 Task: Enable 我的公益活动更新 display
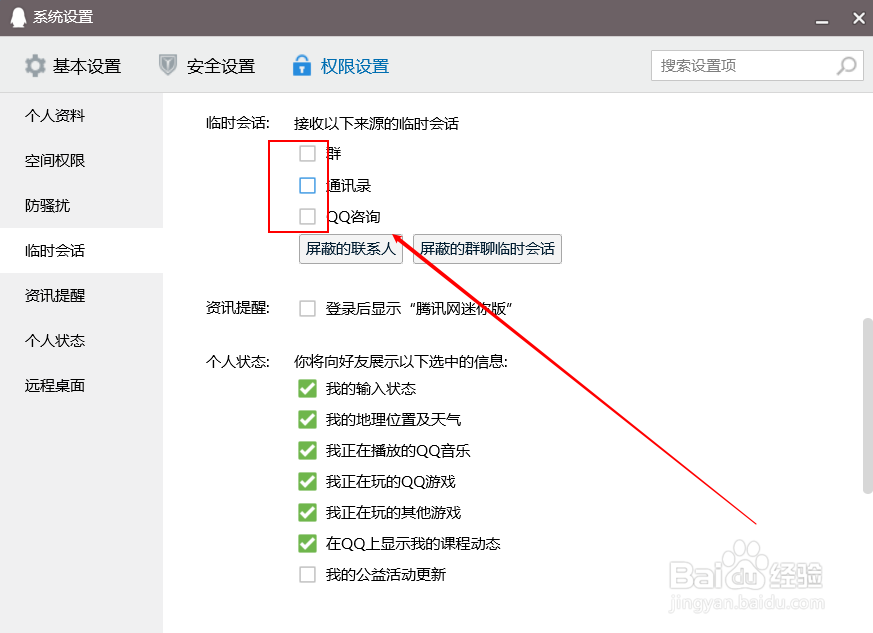pos(307,574)
